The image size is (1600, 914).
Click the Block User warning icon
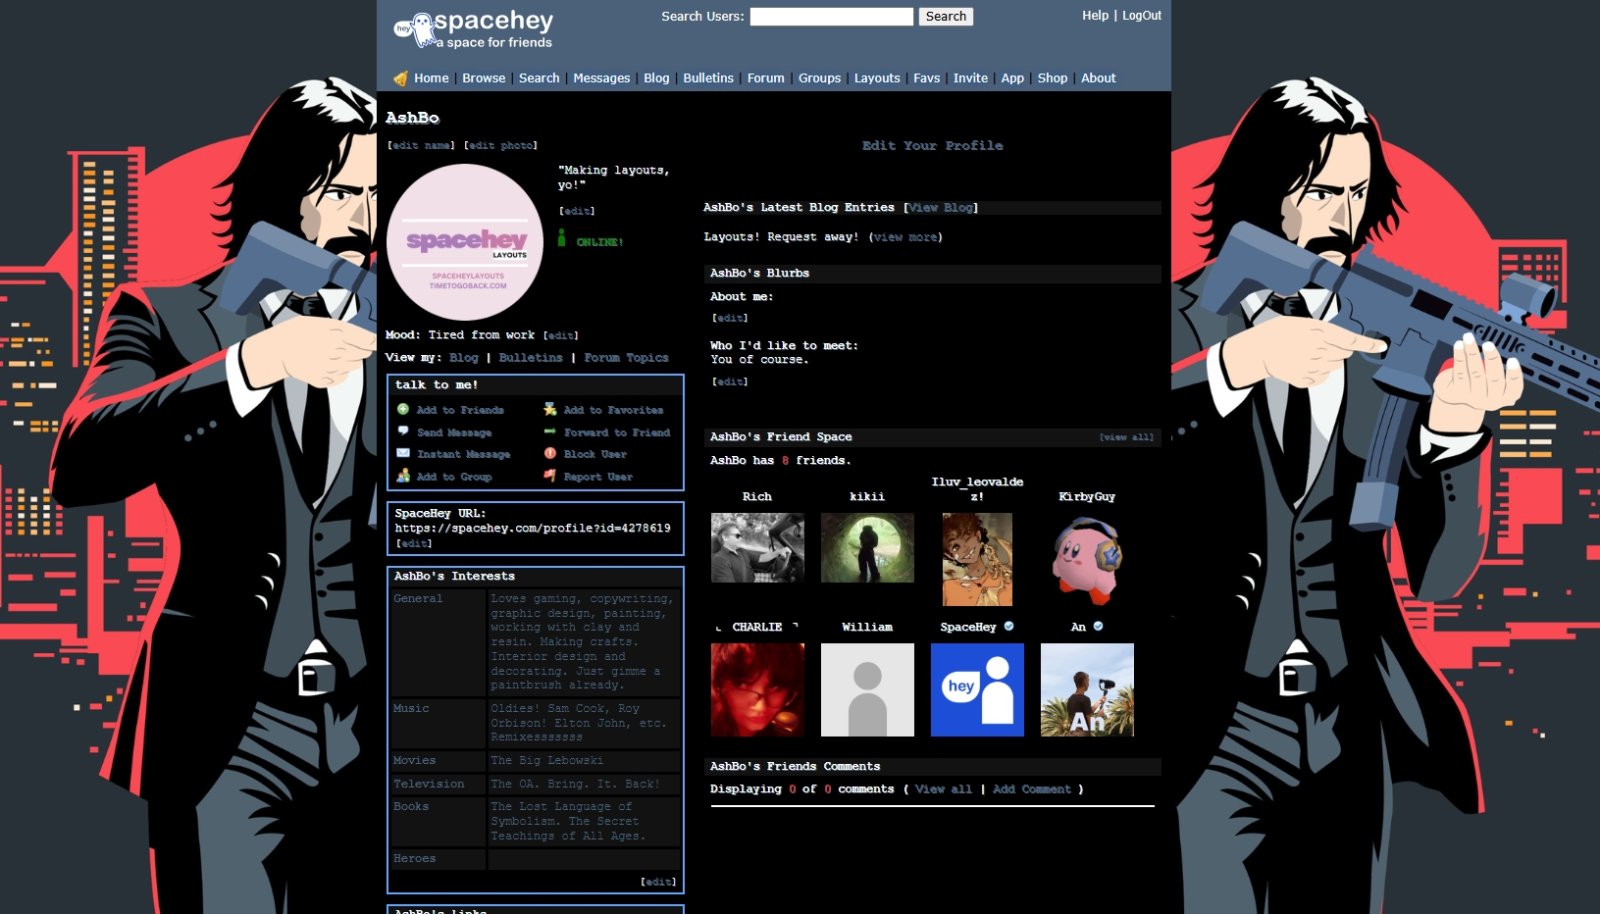[549, 454]
